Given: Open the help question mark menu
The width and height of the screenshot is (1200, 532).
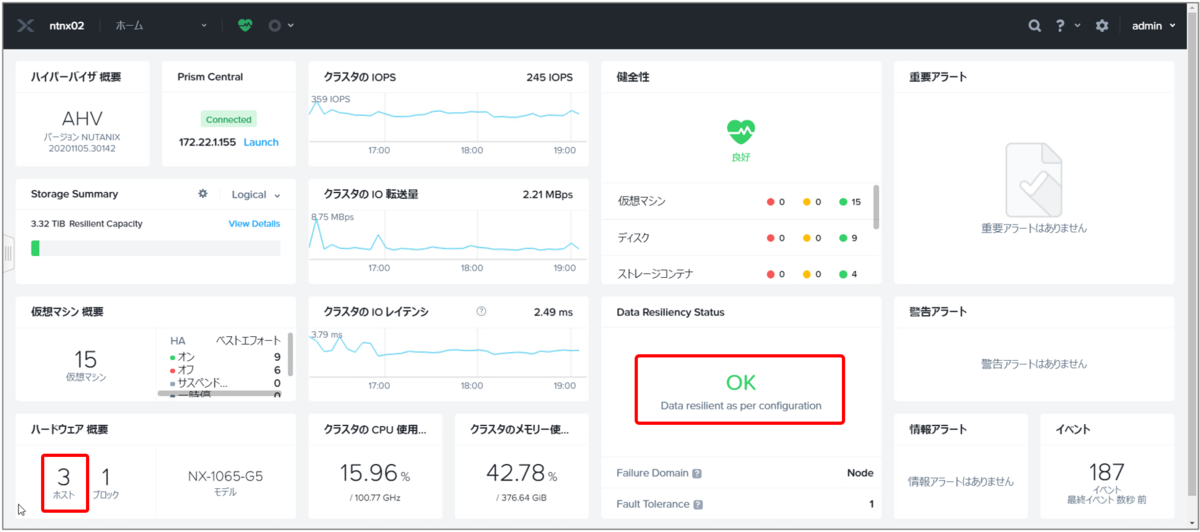Looking at the screenshot, I should click(x=1060, y=25).
